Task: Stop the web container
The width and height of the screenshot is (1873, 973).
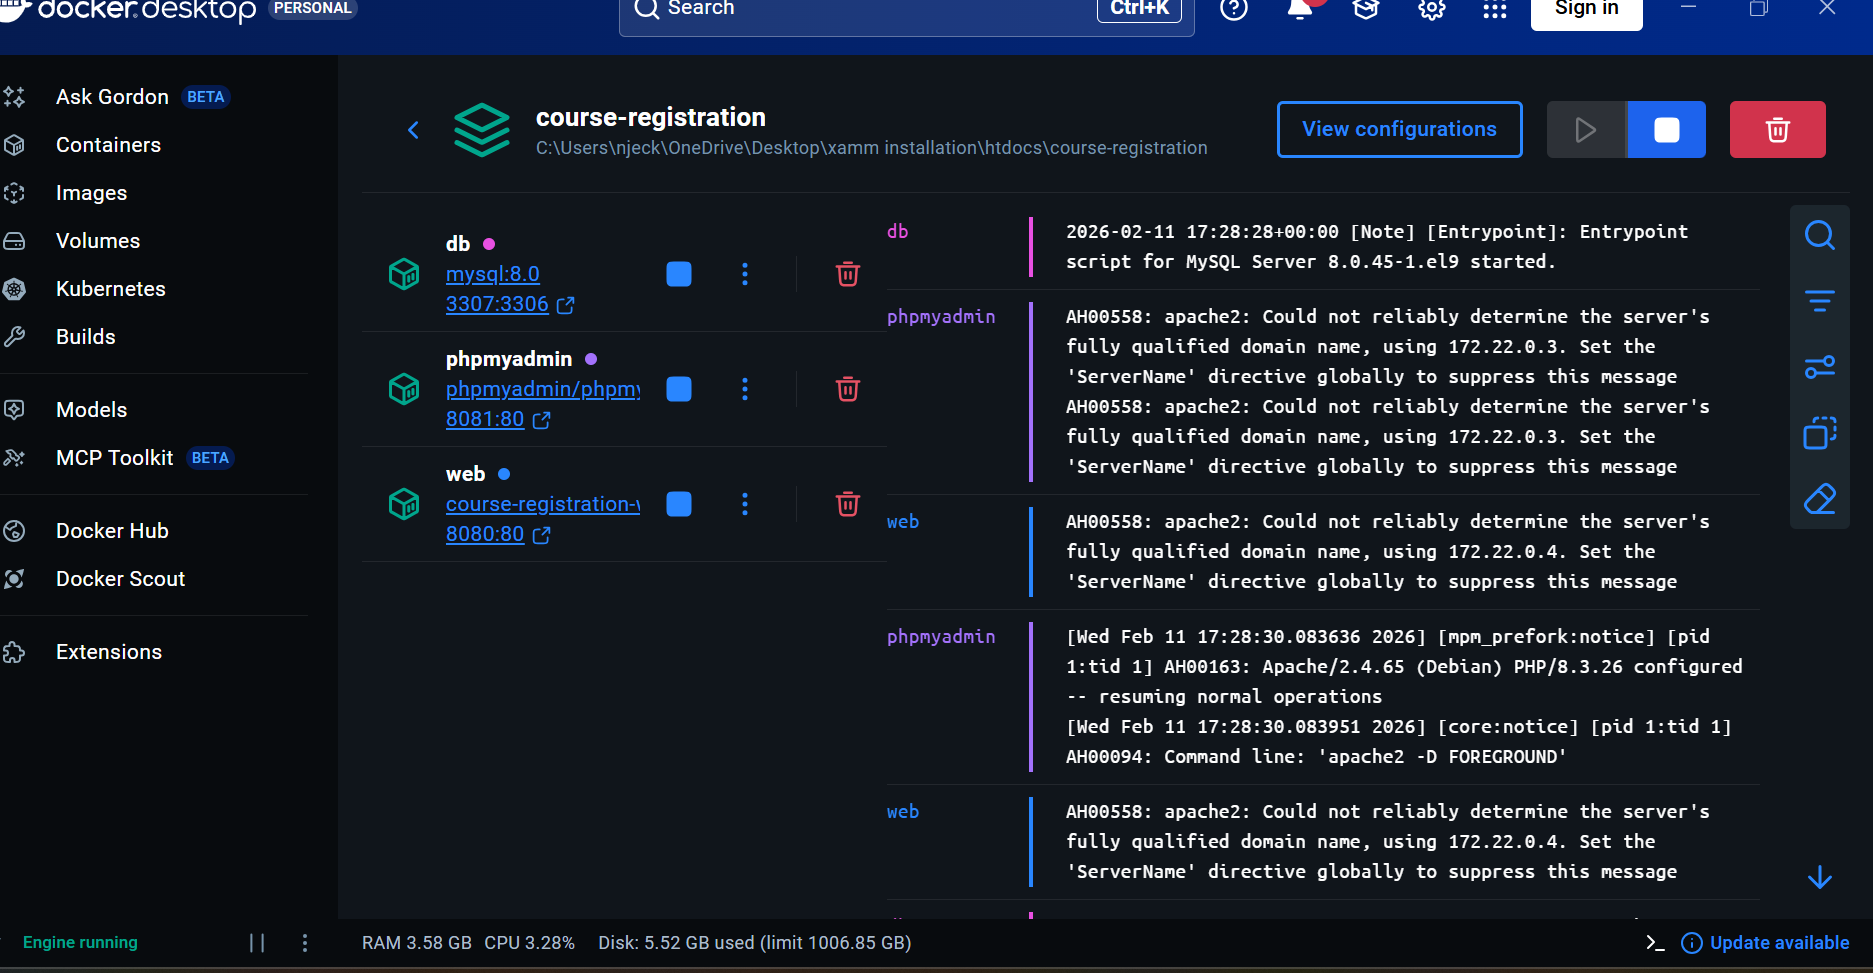Action: click(679, 504)
